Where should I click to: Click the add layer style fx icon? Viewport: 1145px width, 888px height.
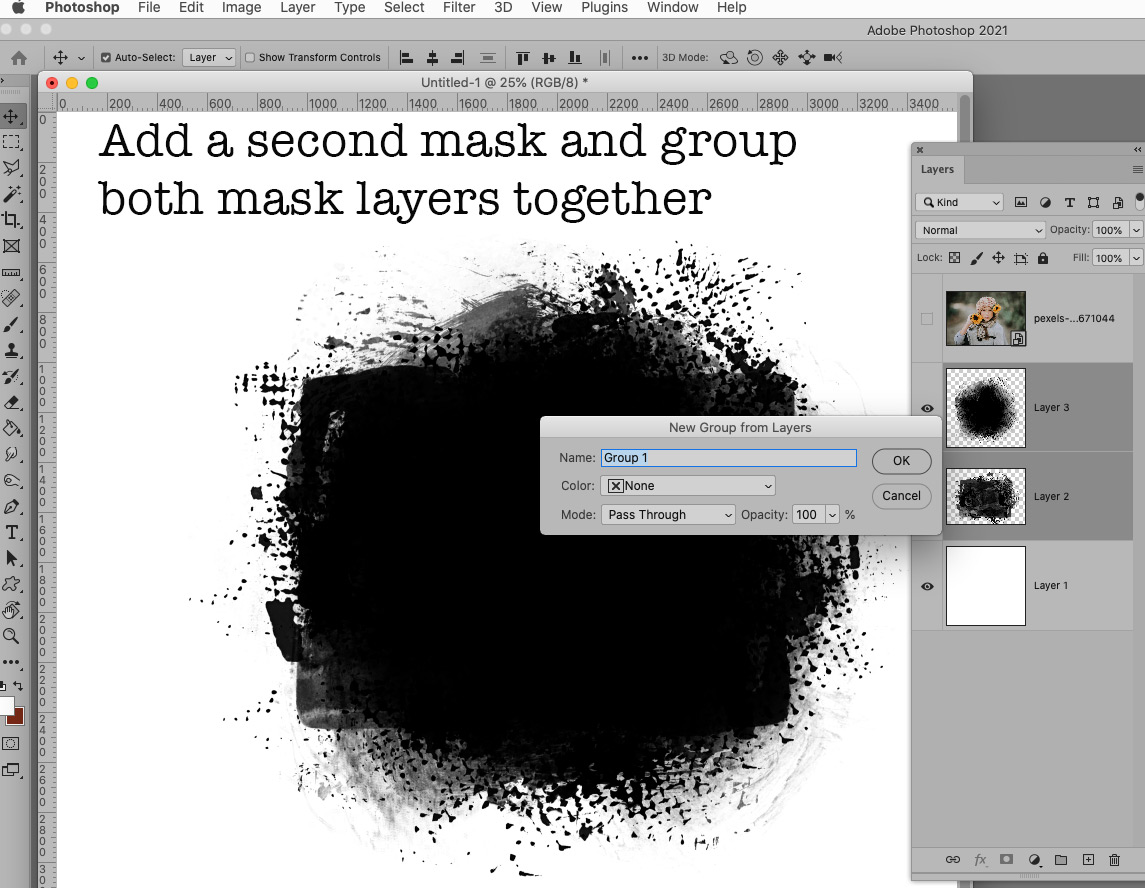click(x=980, y=860)
